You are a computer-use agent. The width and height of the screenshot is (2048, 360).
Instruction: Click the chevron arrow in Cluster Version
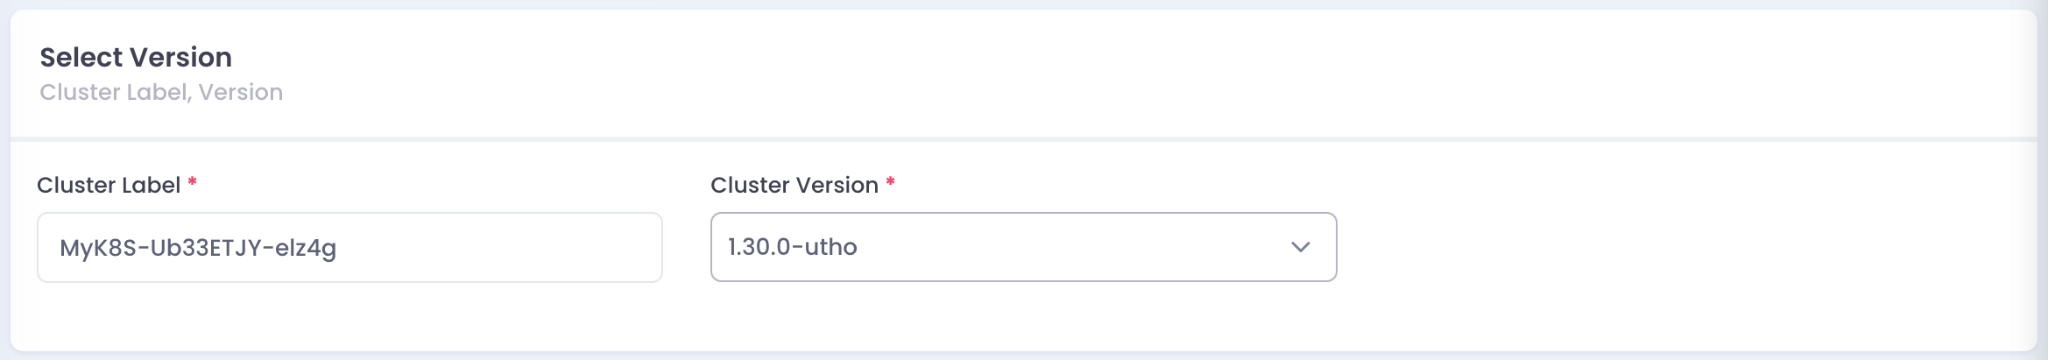pos(1300,247)
